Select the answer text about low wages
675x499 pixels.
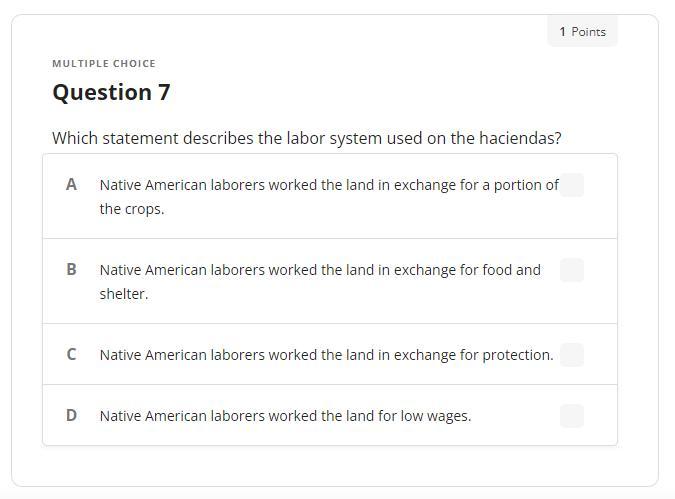pos(285,416)
